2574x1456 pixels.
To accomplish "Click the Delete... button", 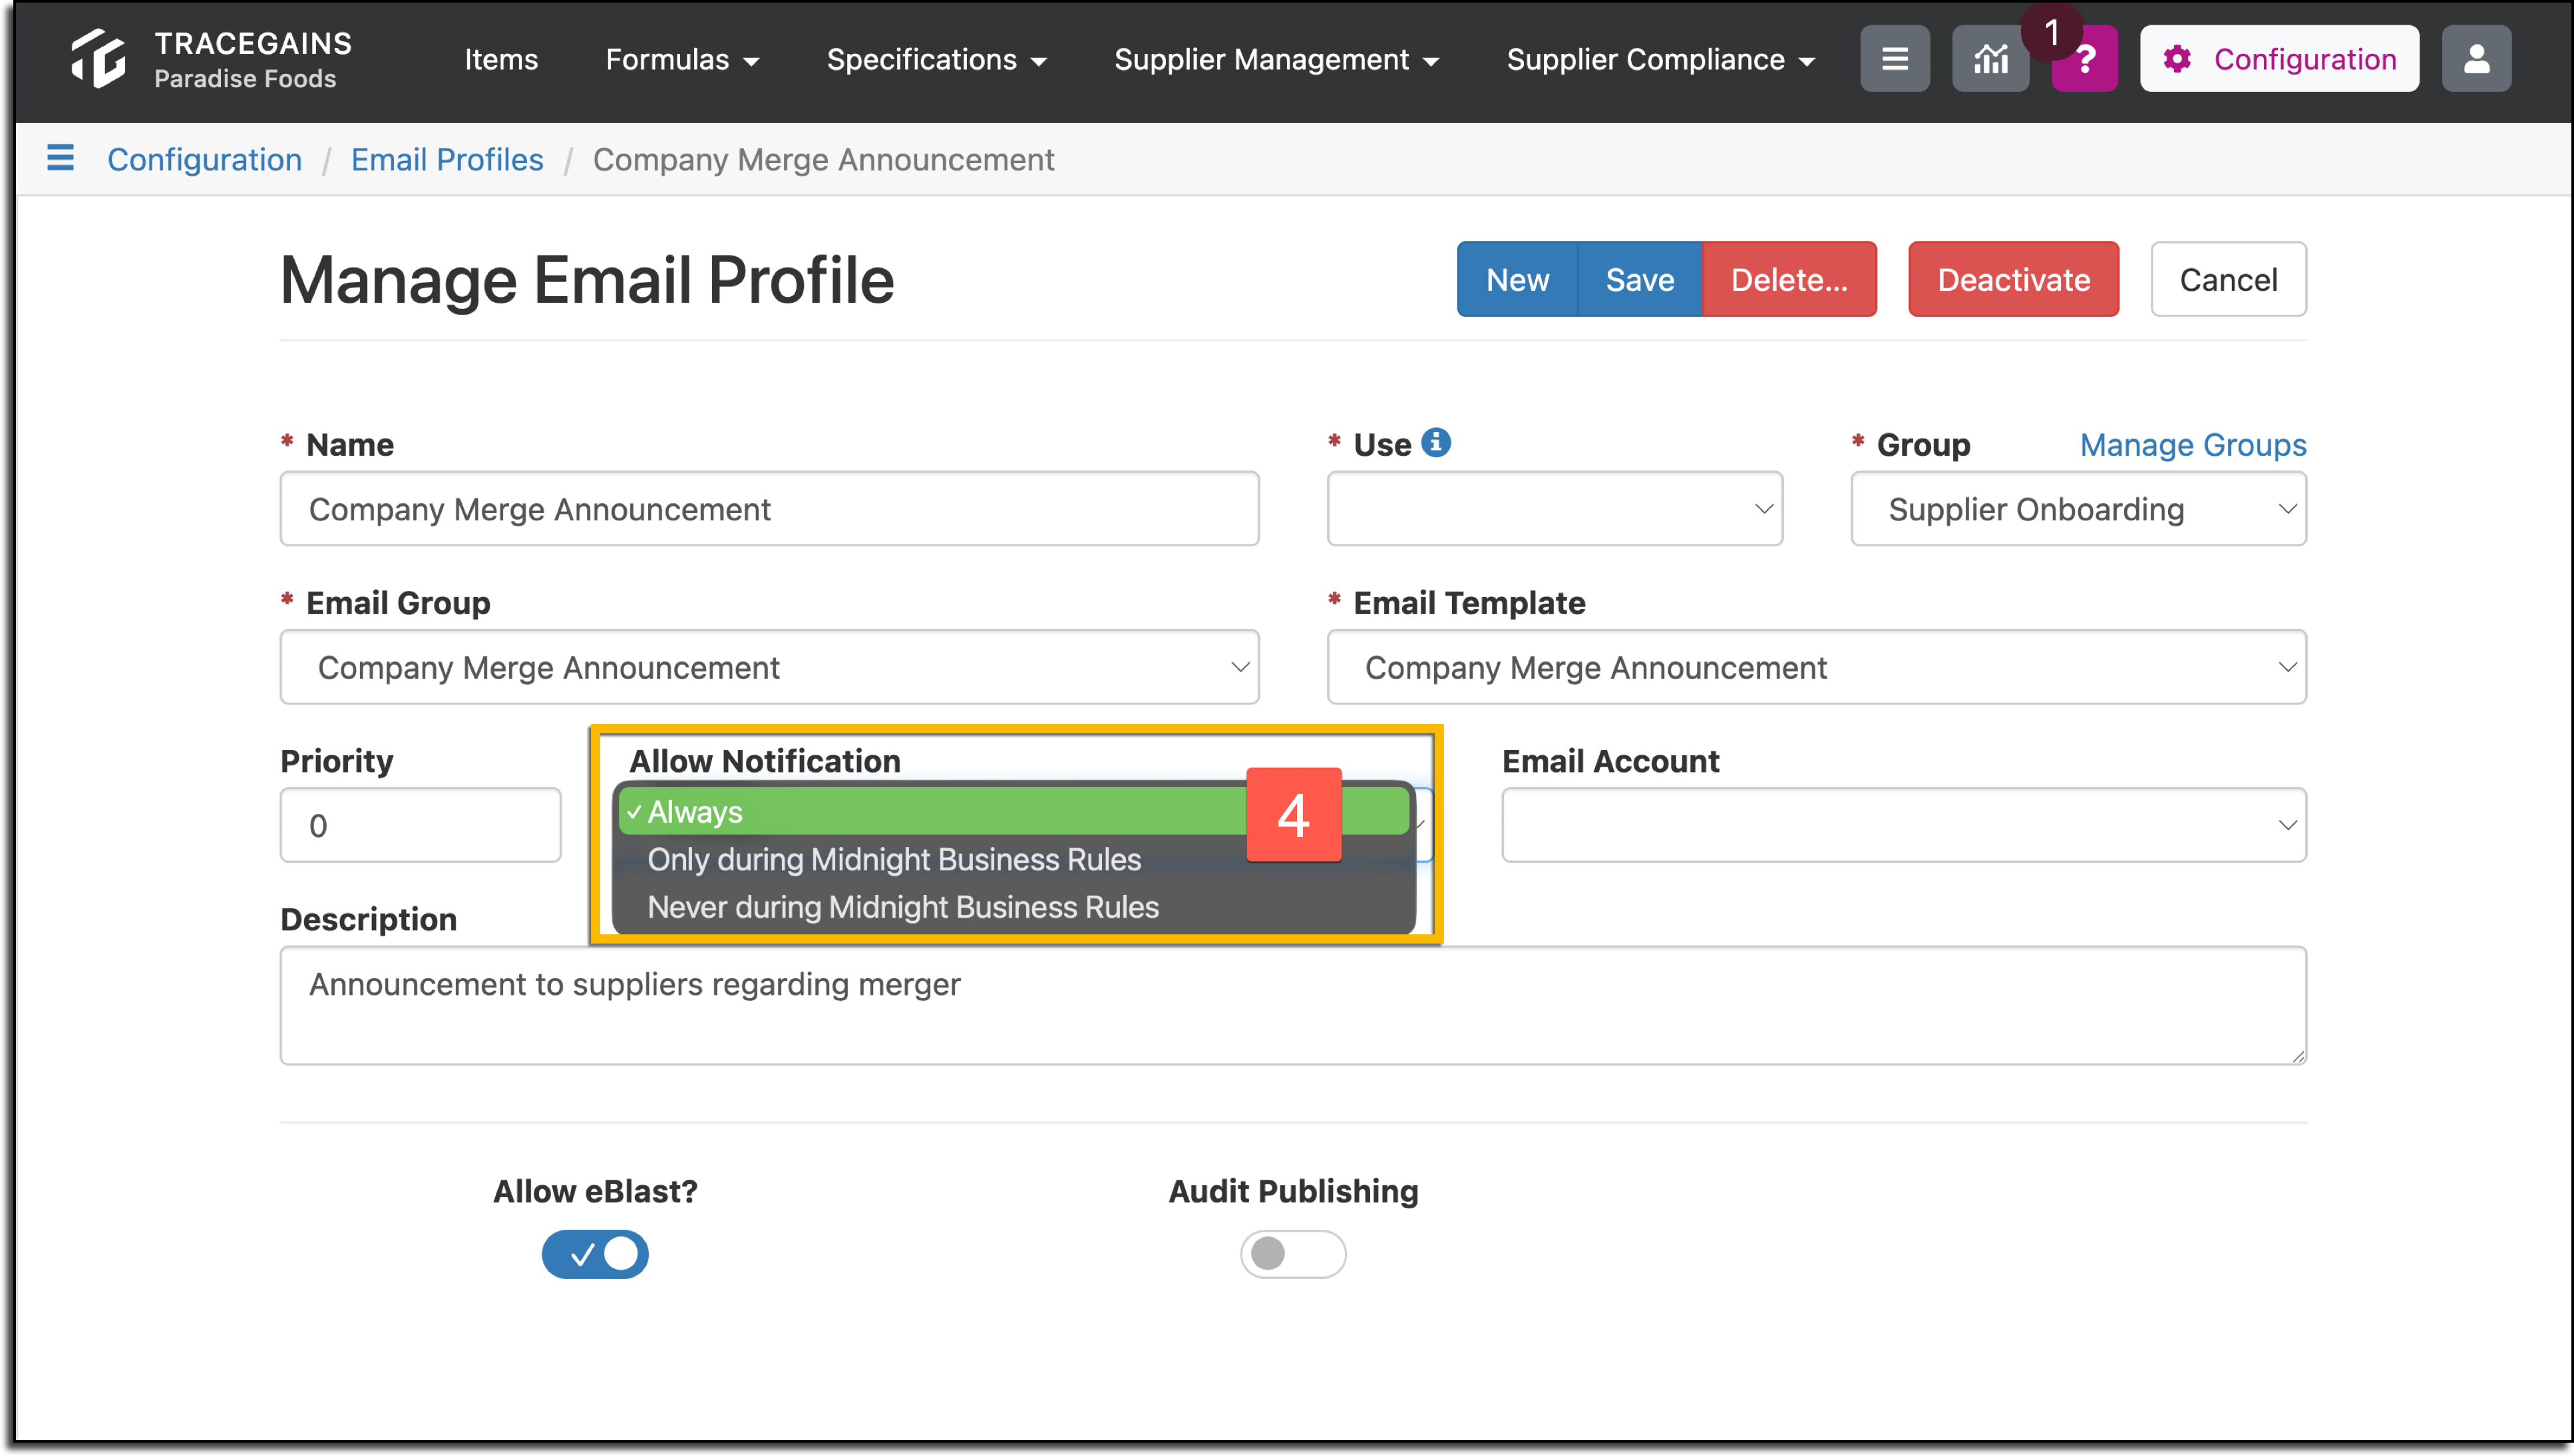I will coord(1789,279).
